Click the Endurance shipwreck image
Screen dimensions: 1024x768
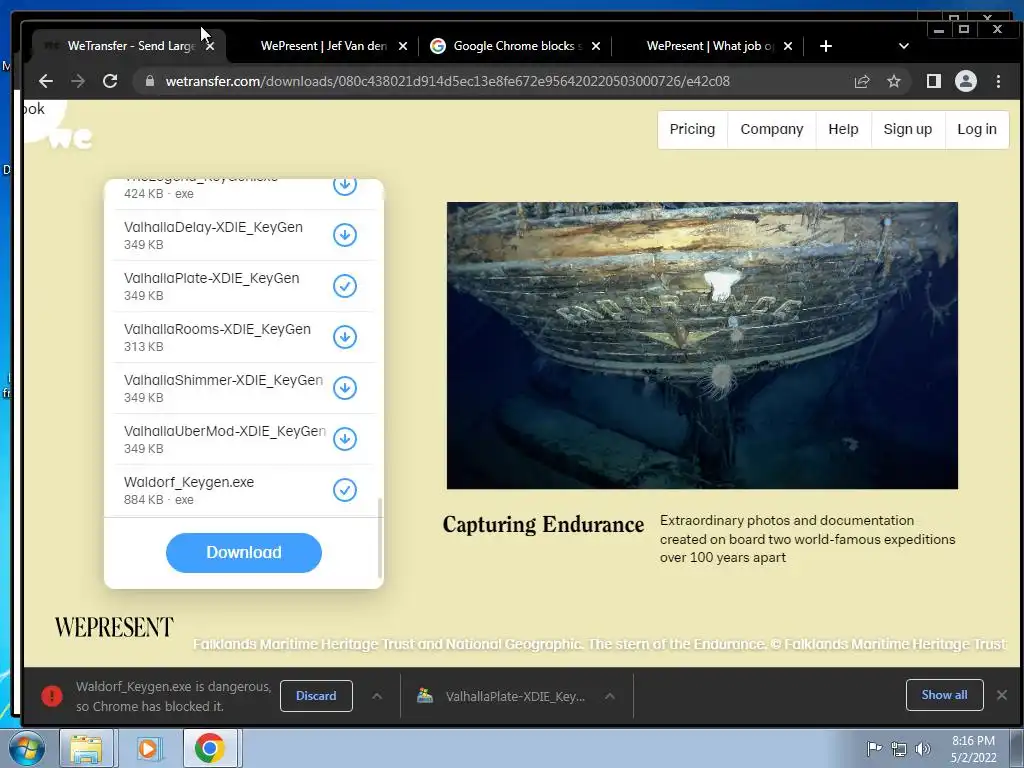click(702, 345)
